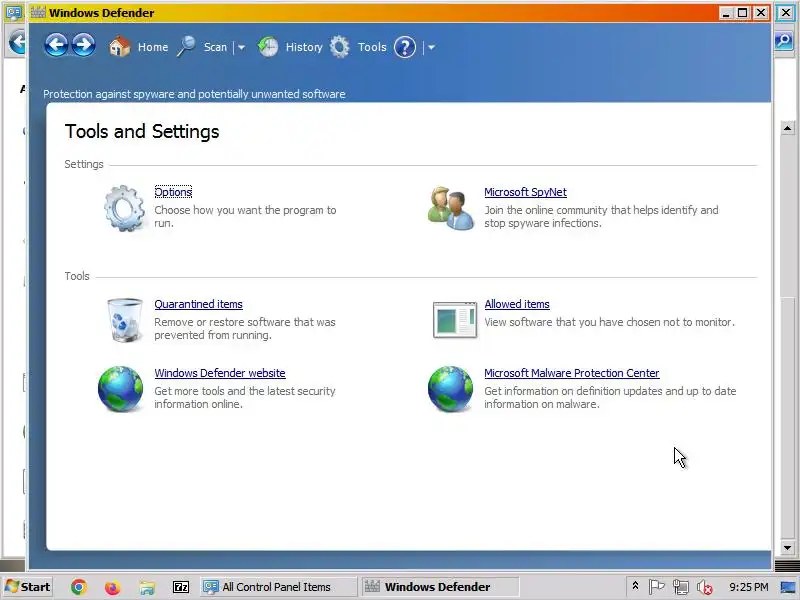Click the Home house icon in the toolbar
The width and height of the screenshot is (800, 600).
(x=120, y=46)
